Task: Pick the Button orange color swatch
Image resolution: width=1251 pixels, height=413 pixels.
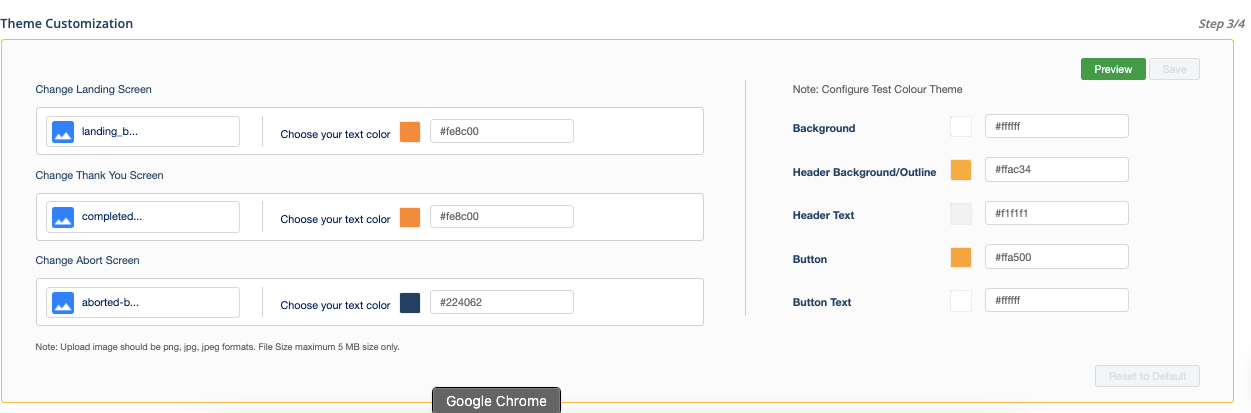Action: click(x=961, y=258)
